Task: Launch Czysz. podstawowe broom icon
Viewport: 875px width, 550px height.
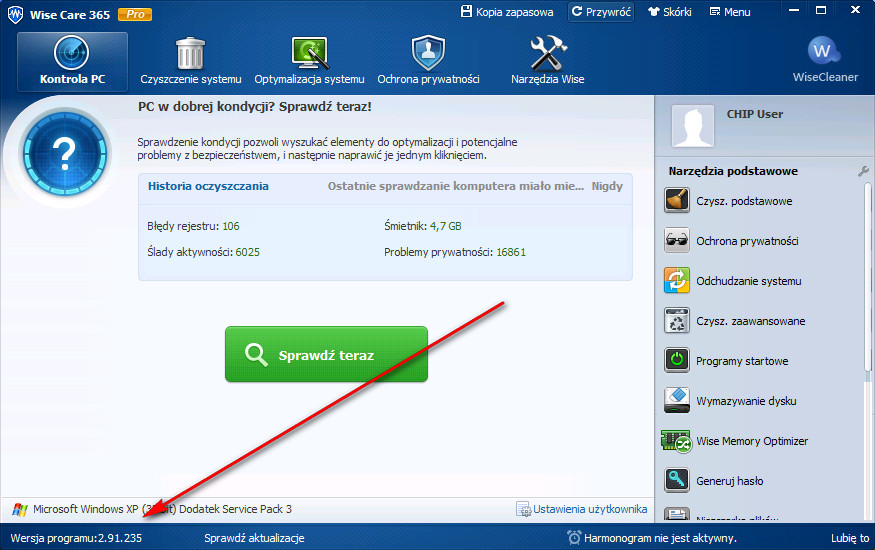Action: pos(677,201)
